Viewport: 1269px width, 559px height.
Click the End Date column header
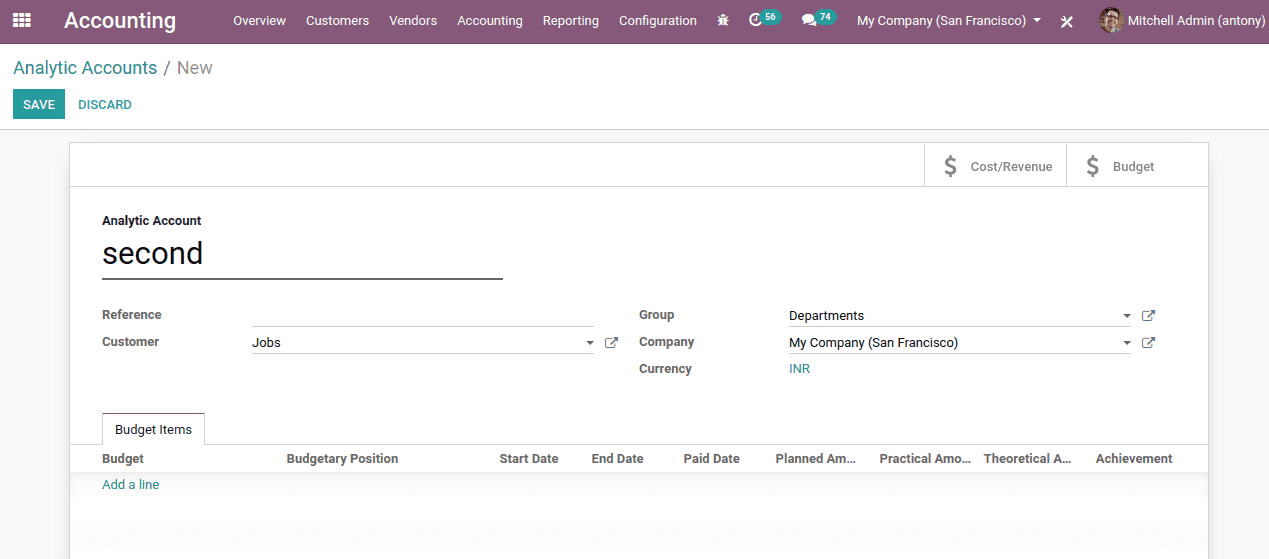click(x=617, y=459)
